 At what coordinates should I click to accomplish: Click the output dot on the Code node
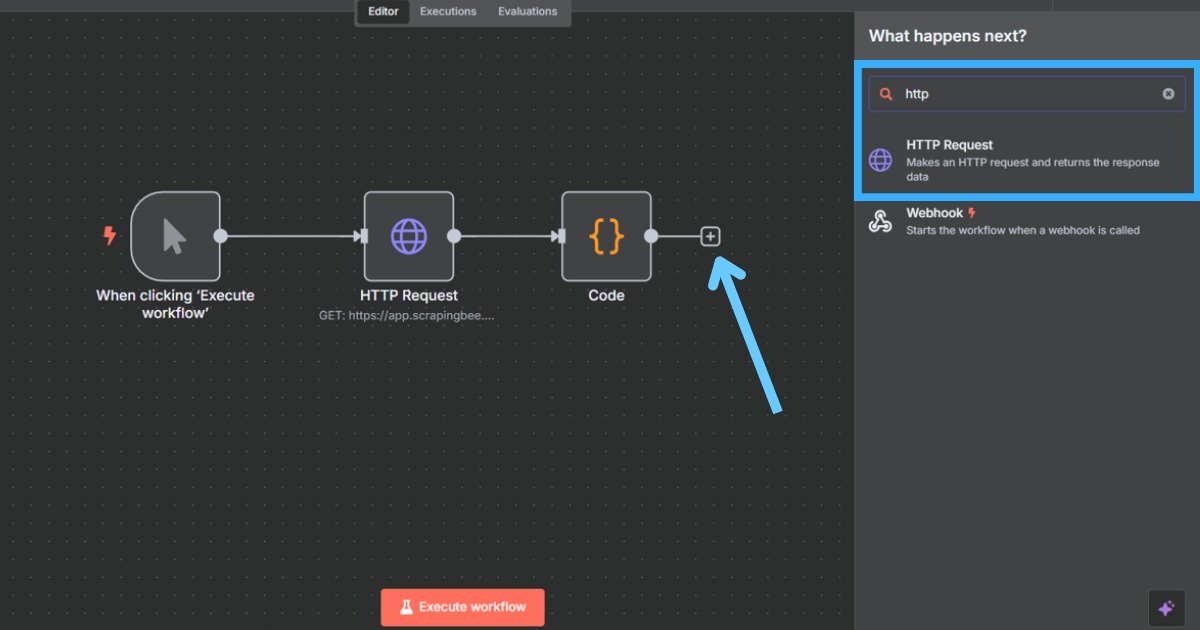651,236
